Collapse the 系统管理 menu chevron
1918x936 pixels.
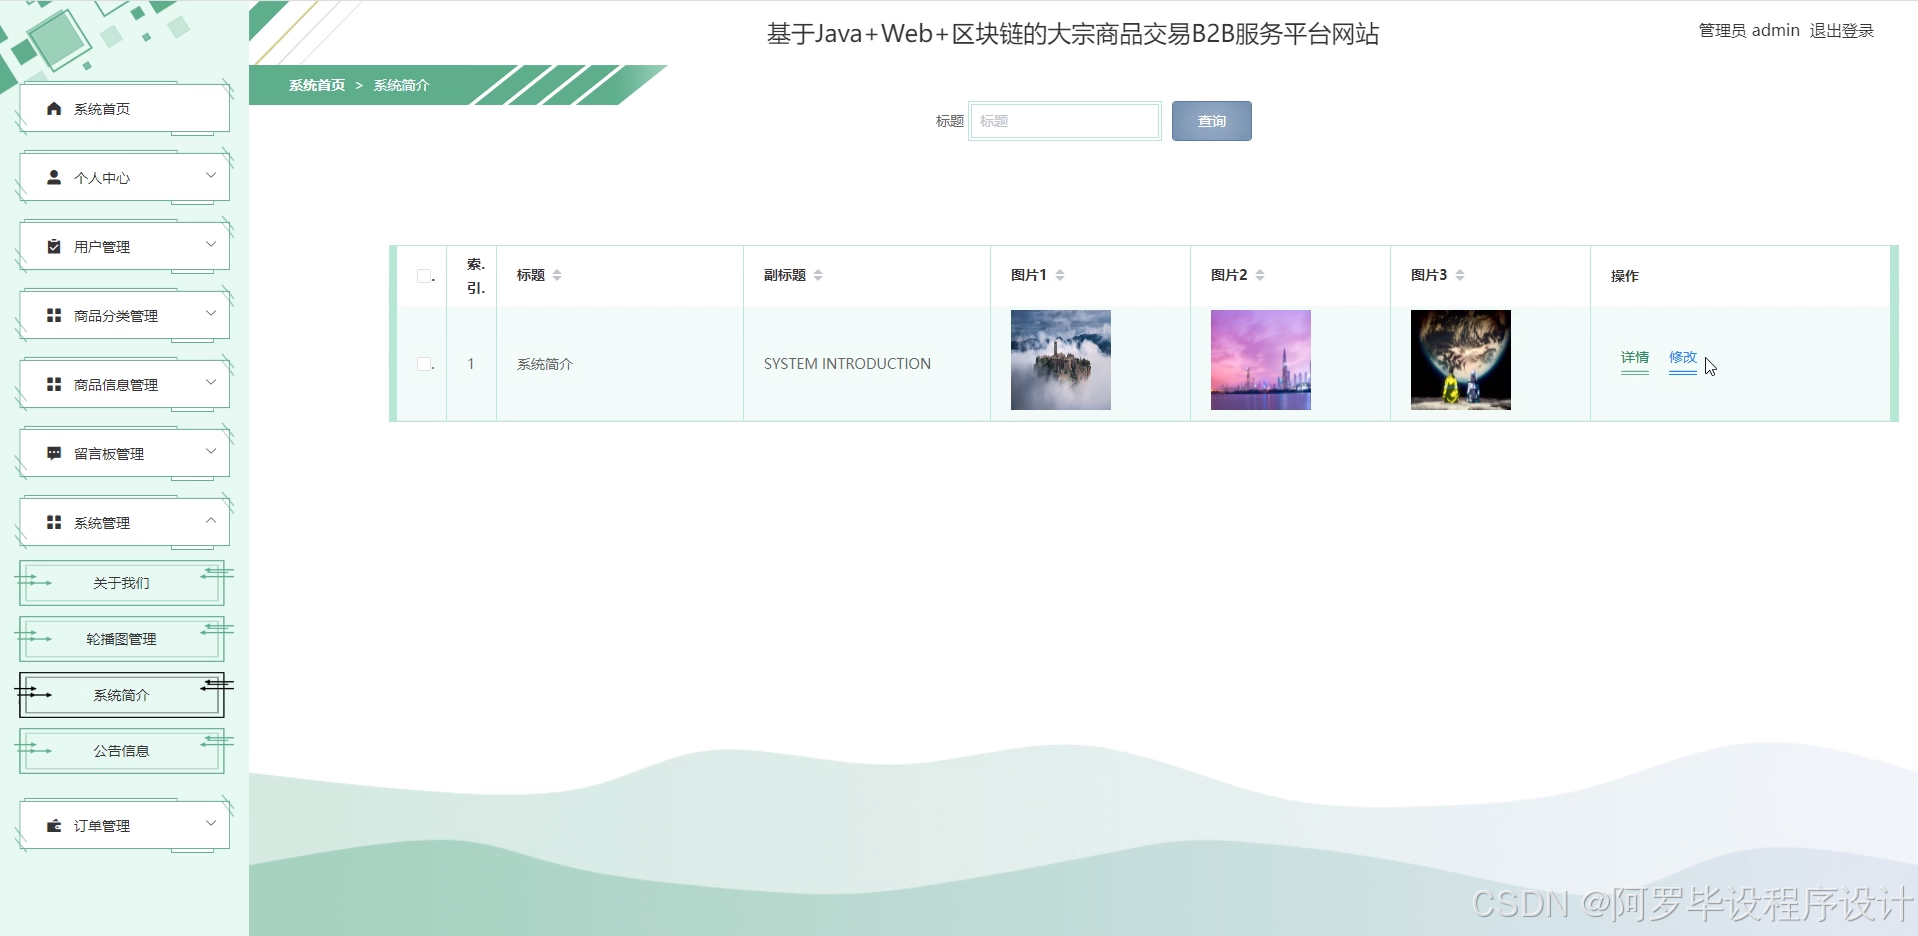point(211,521)
